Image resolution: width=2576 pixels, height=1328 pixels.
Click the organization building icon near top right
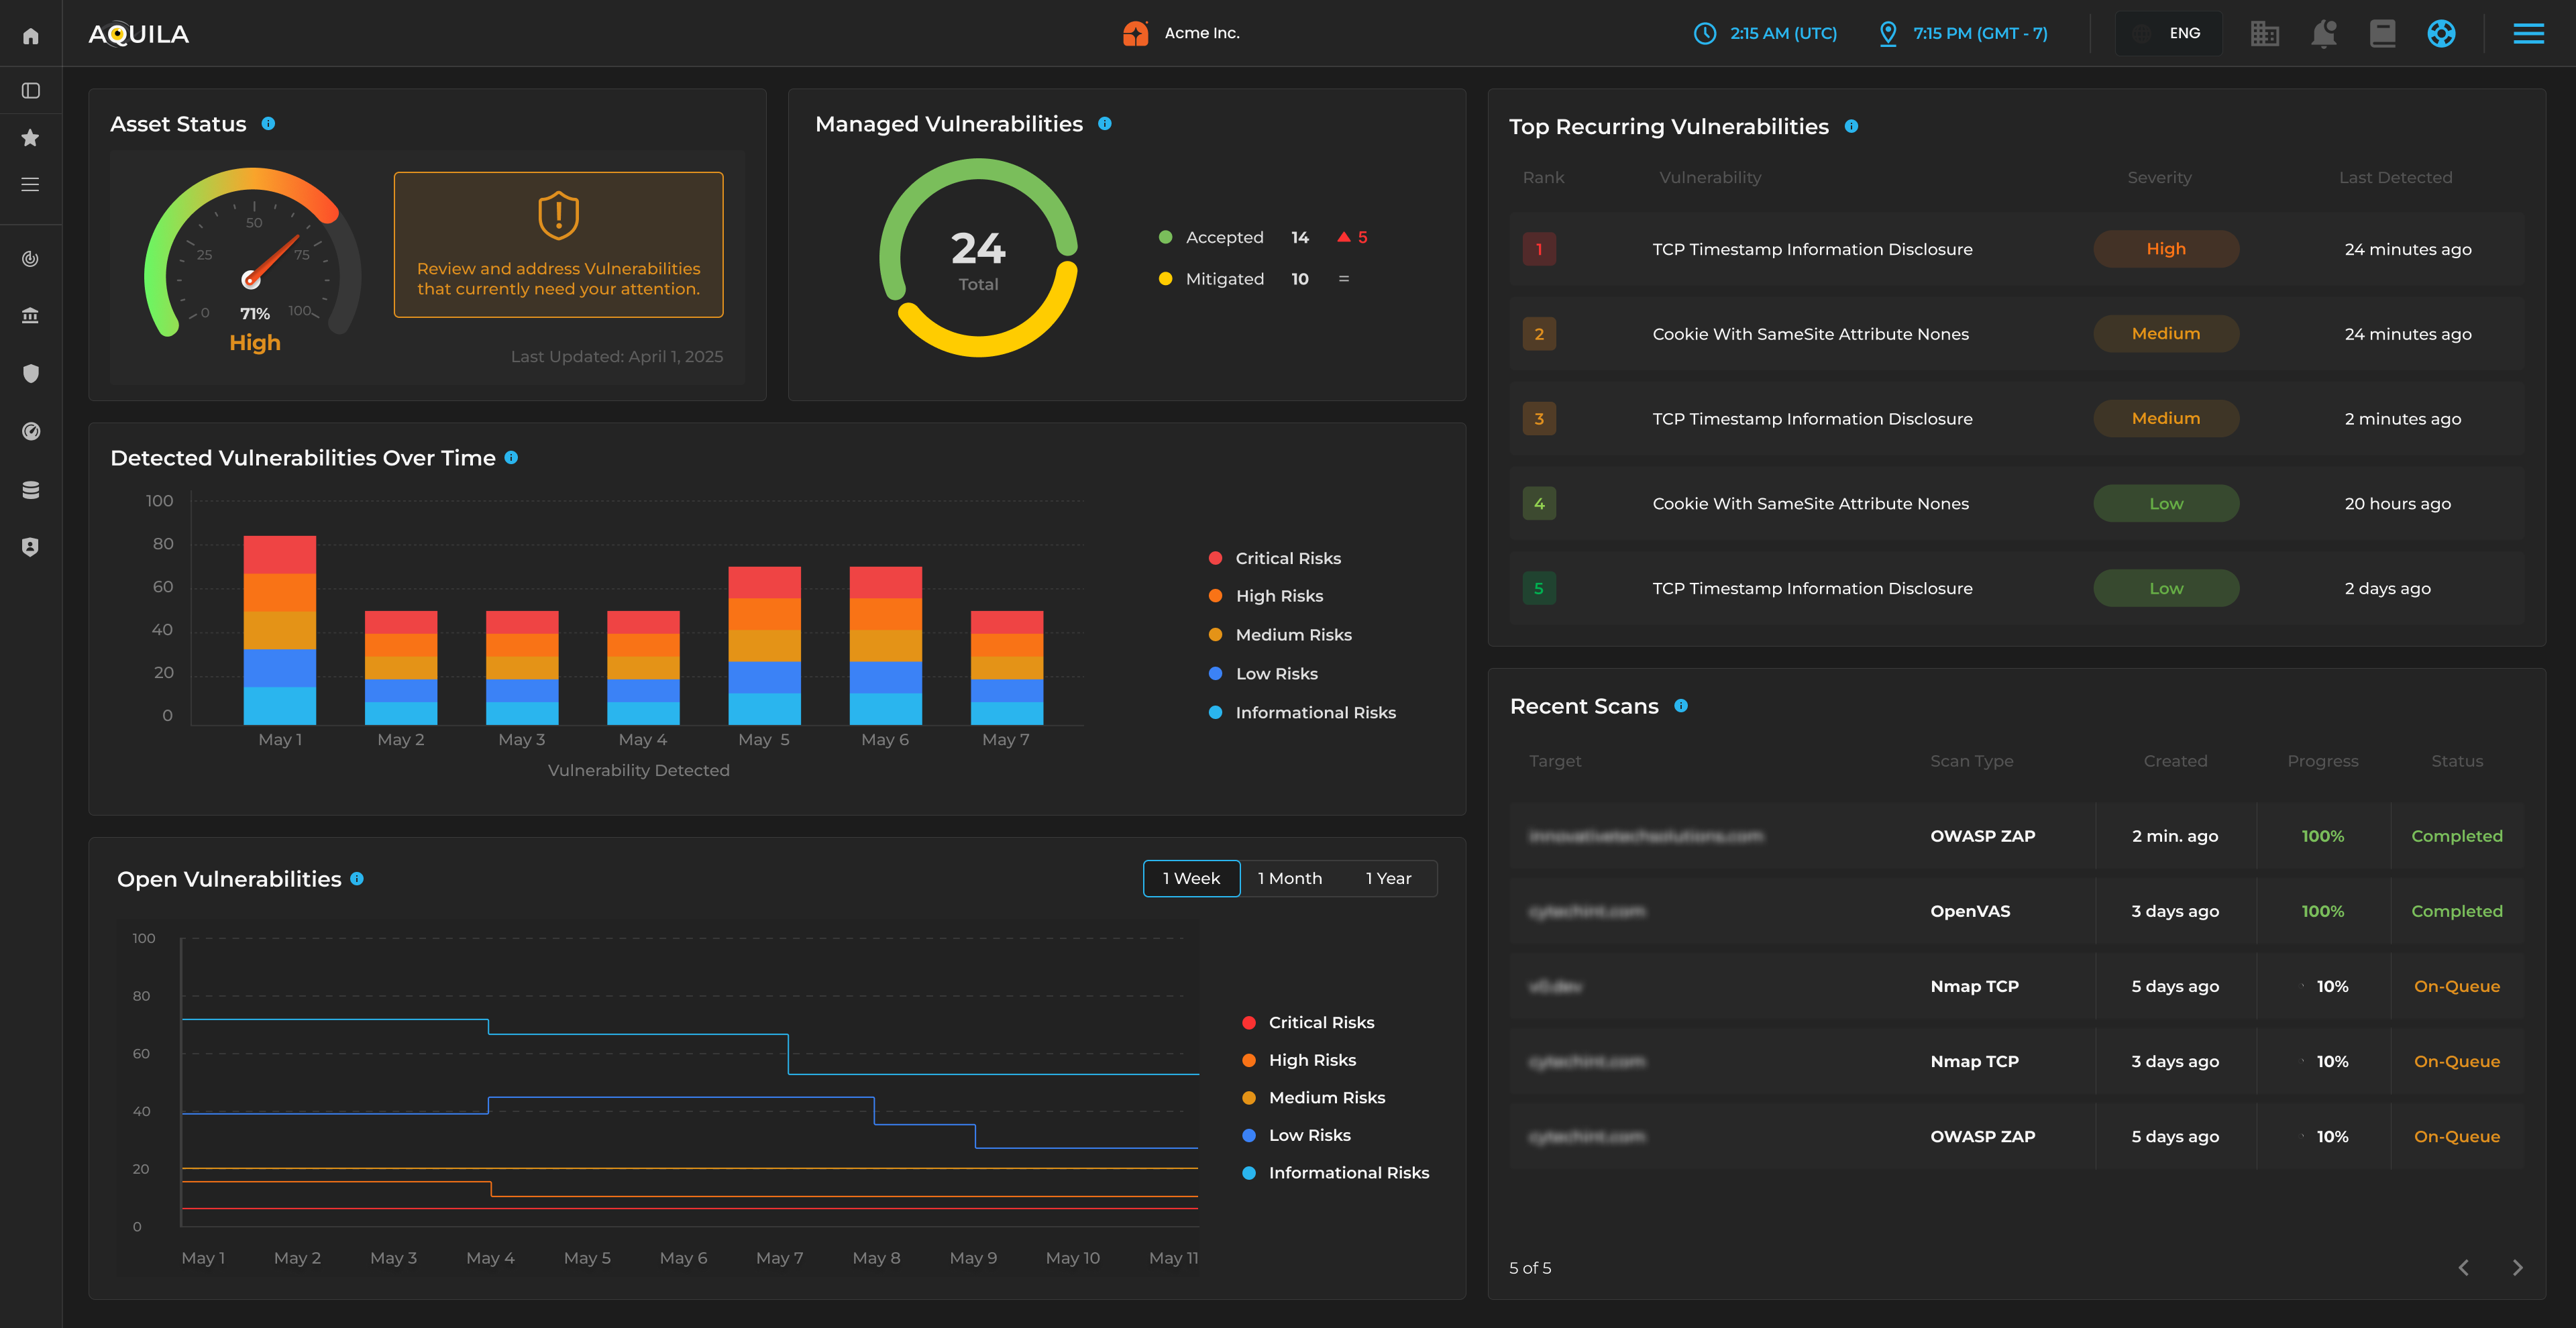click(2265, 33)
